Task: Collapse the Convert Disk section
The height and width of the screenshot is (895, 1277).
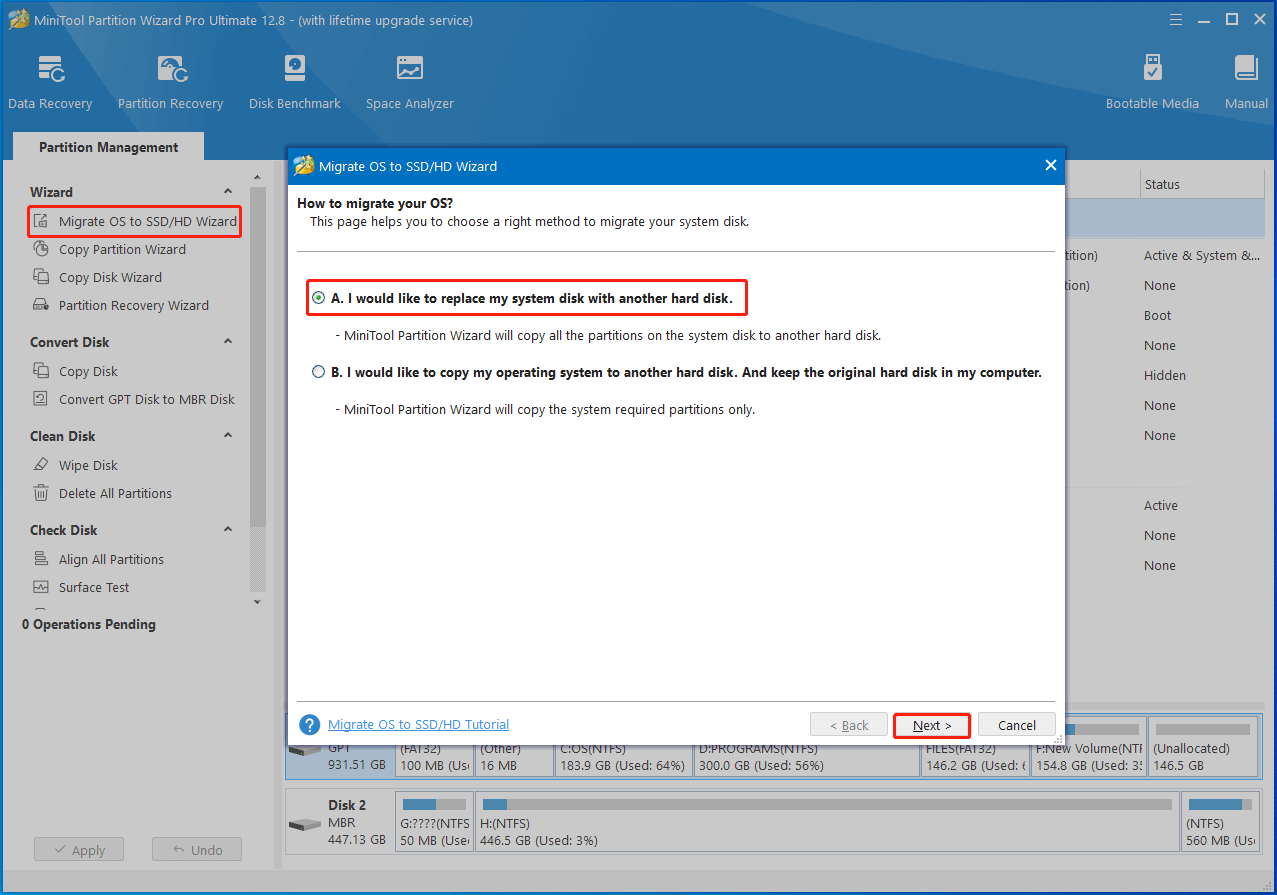Action: [x=228, y=342]
